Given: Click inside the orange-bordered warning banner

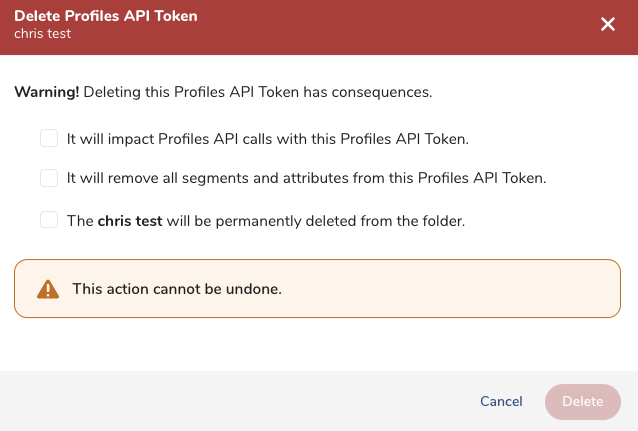Looking at the screenshot, I should click(450, 289).
